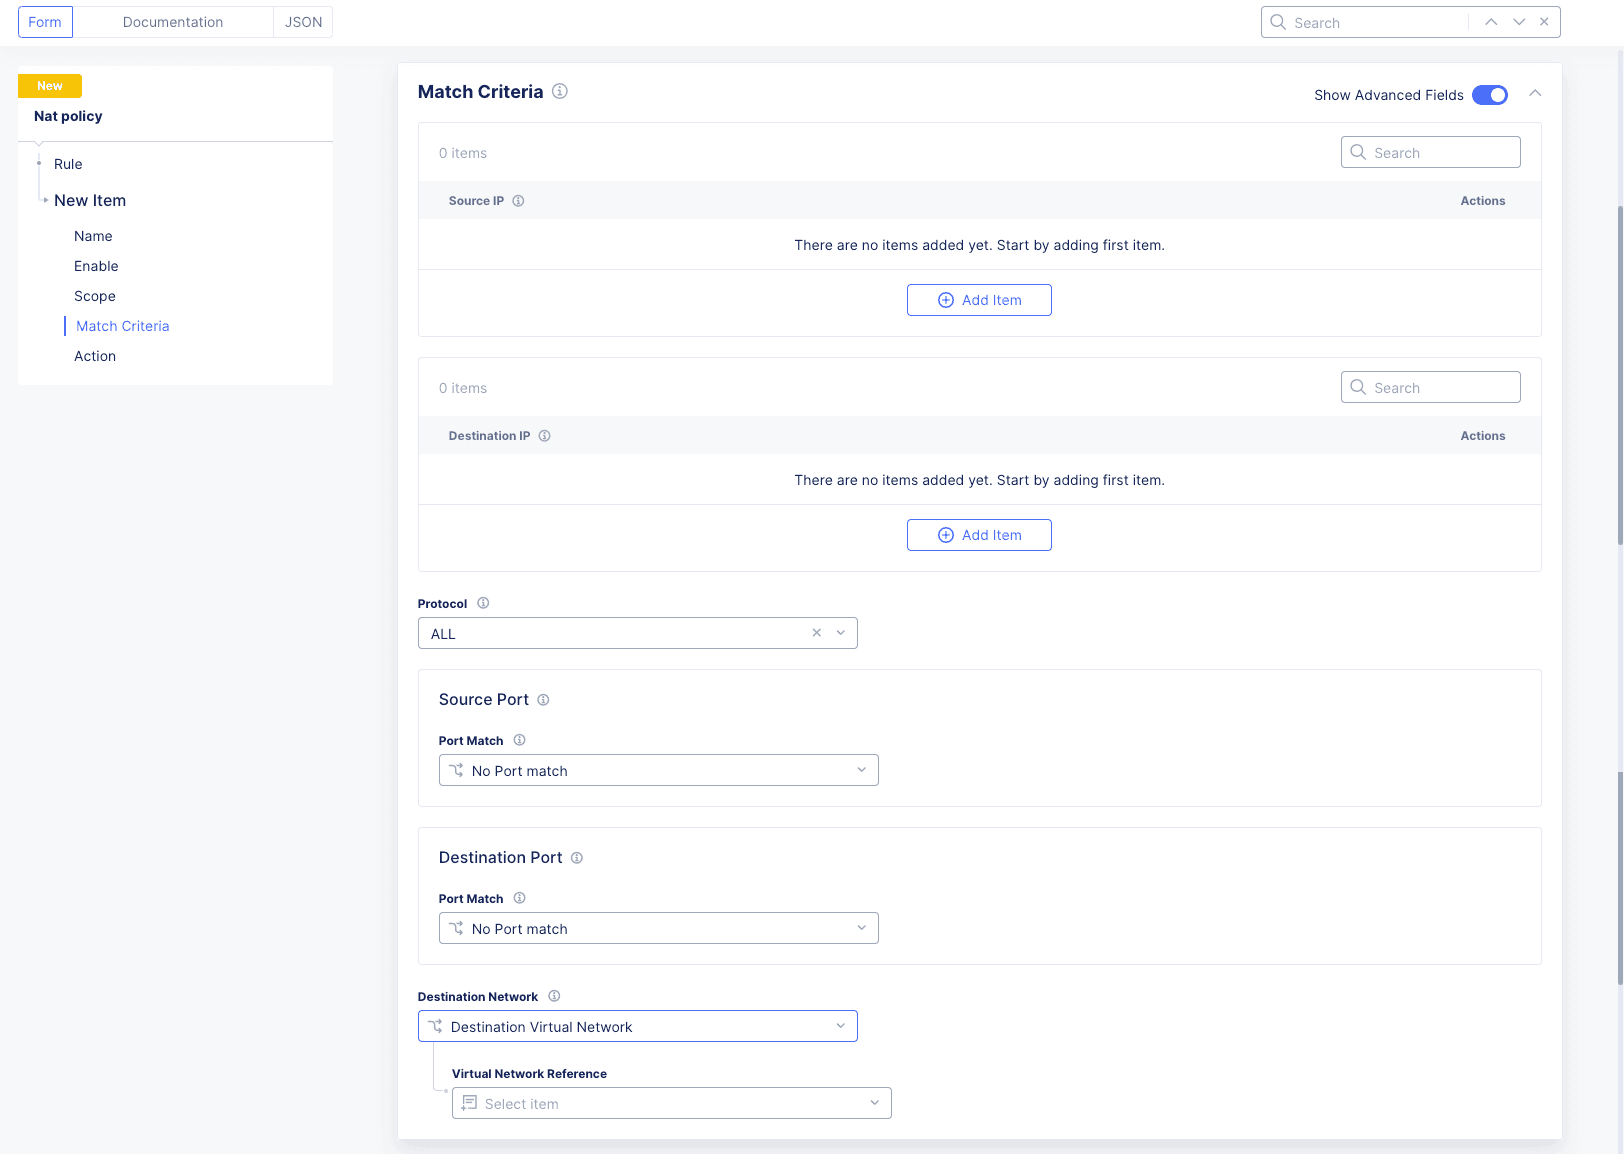This screenshot has width=1624, height=1154.
Task: Select Action in the sidebar tree
Action: [95, 356]
